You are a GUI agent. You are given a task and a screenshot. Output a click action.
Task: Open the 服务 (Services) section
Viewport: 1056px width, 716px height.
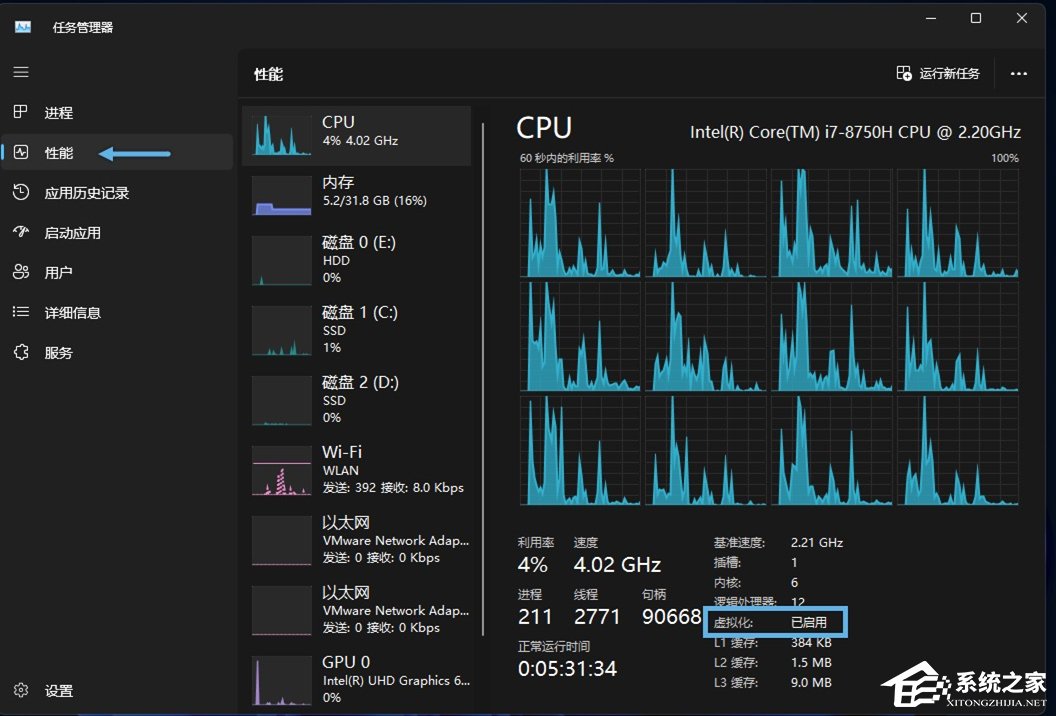point(58,352)
